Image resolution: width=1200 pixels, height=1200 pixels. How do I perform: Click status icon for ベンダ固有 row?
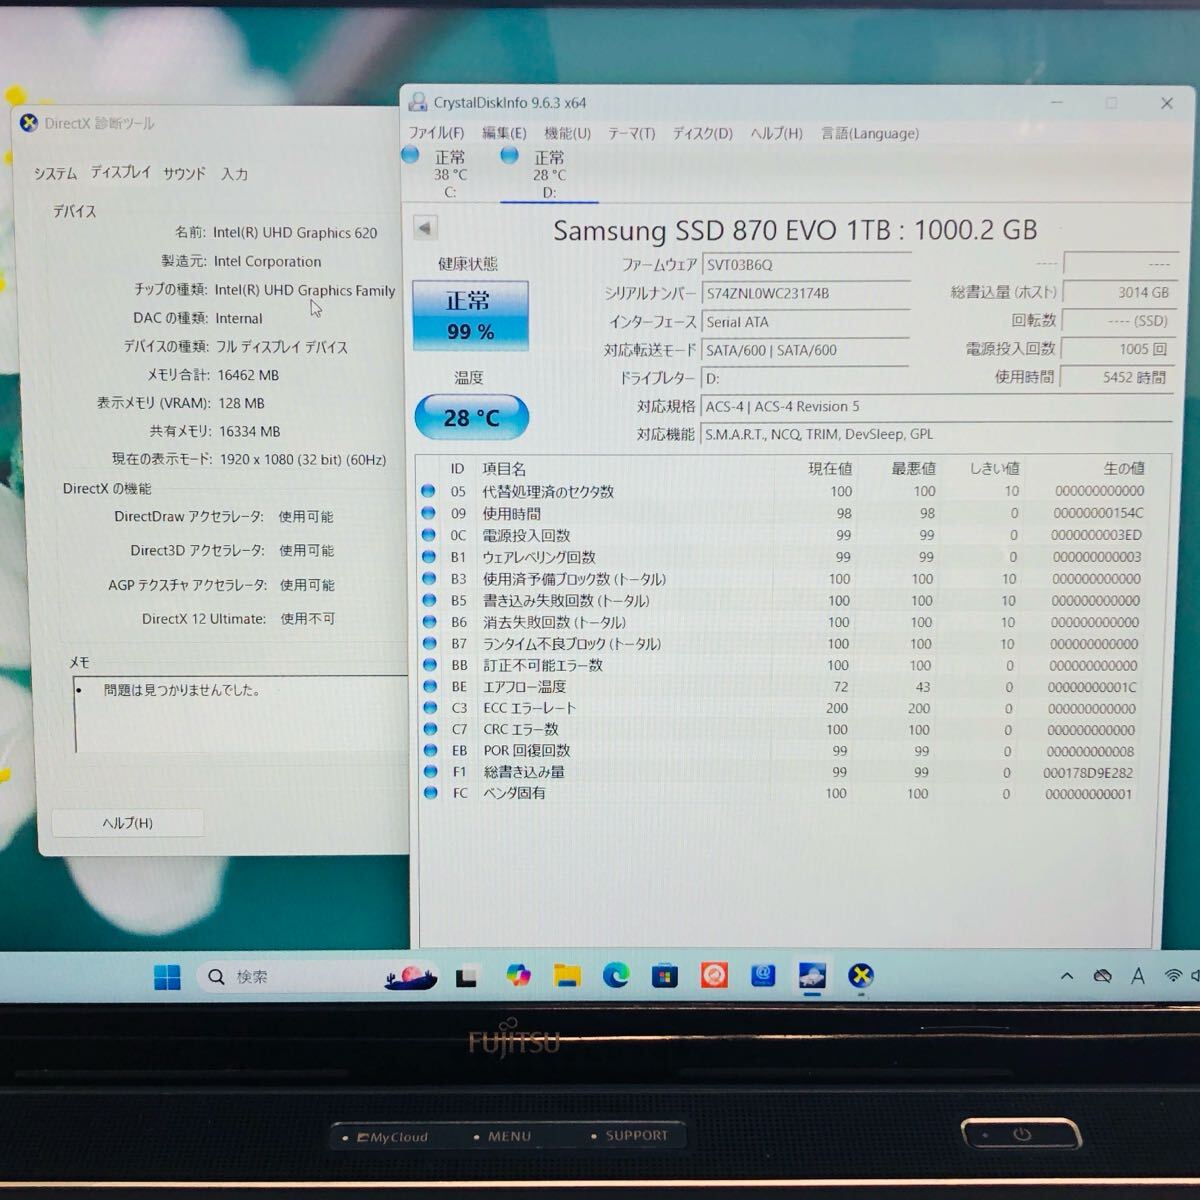[430, 793]
